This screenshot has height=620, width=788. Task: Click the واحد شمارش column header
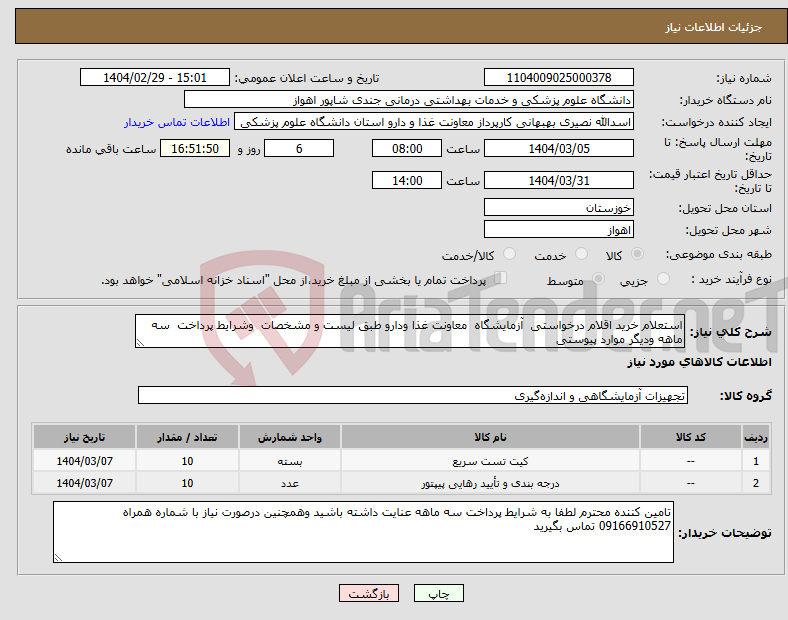(x=290, y=437)
